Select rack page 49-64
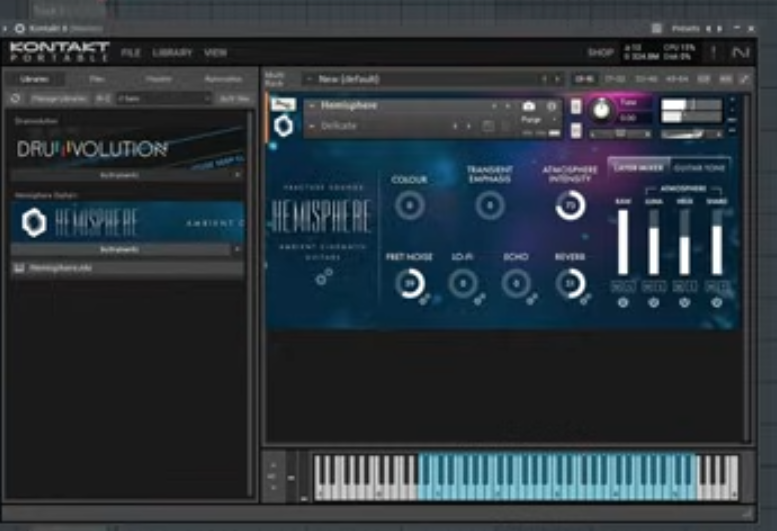This screenshot has height=531, width=777. tap(676, 79)
